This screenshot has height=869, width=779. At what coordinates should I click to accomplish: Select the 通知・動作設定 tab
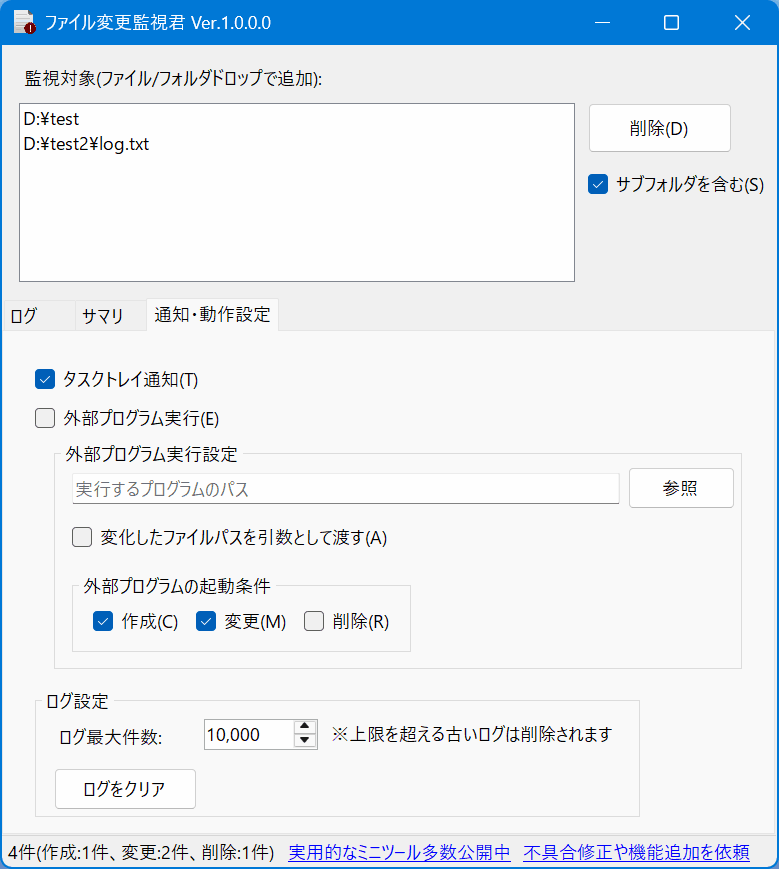tap(212, 315)
